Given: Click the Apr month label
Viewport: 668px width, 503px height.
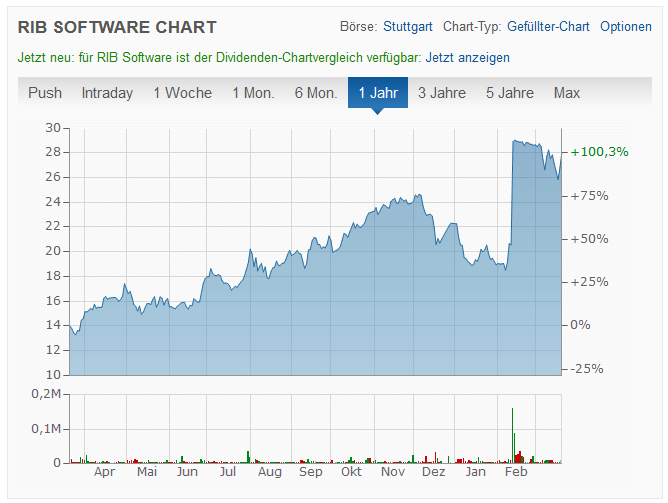Looking at the screenshot, I should click(x=104, y=472).
